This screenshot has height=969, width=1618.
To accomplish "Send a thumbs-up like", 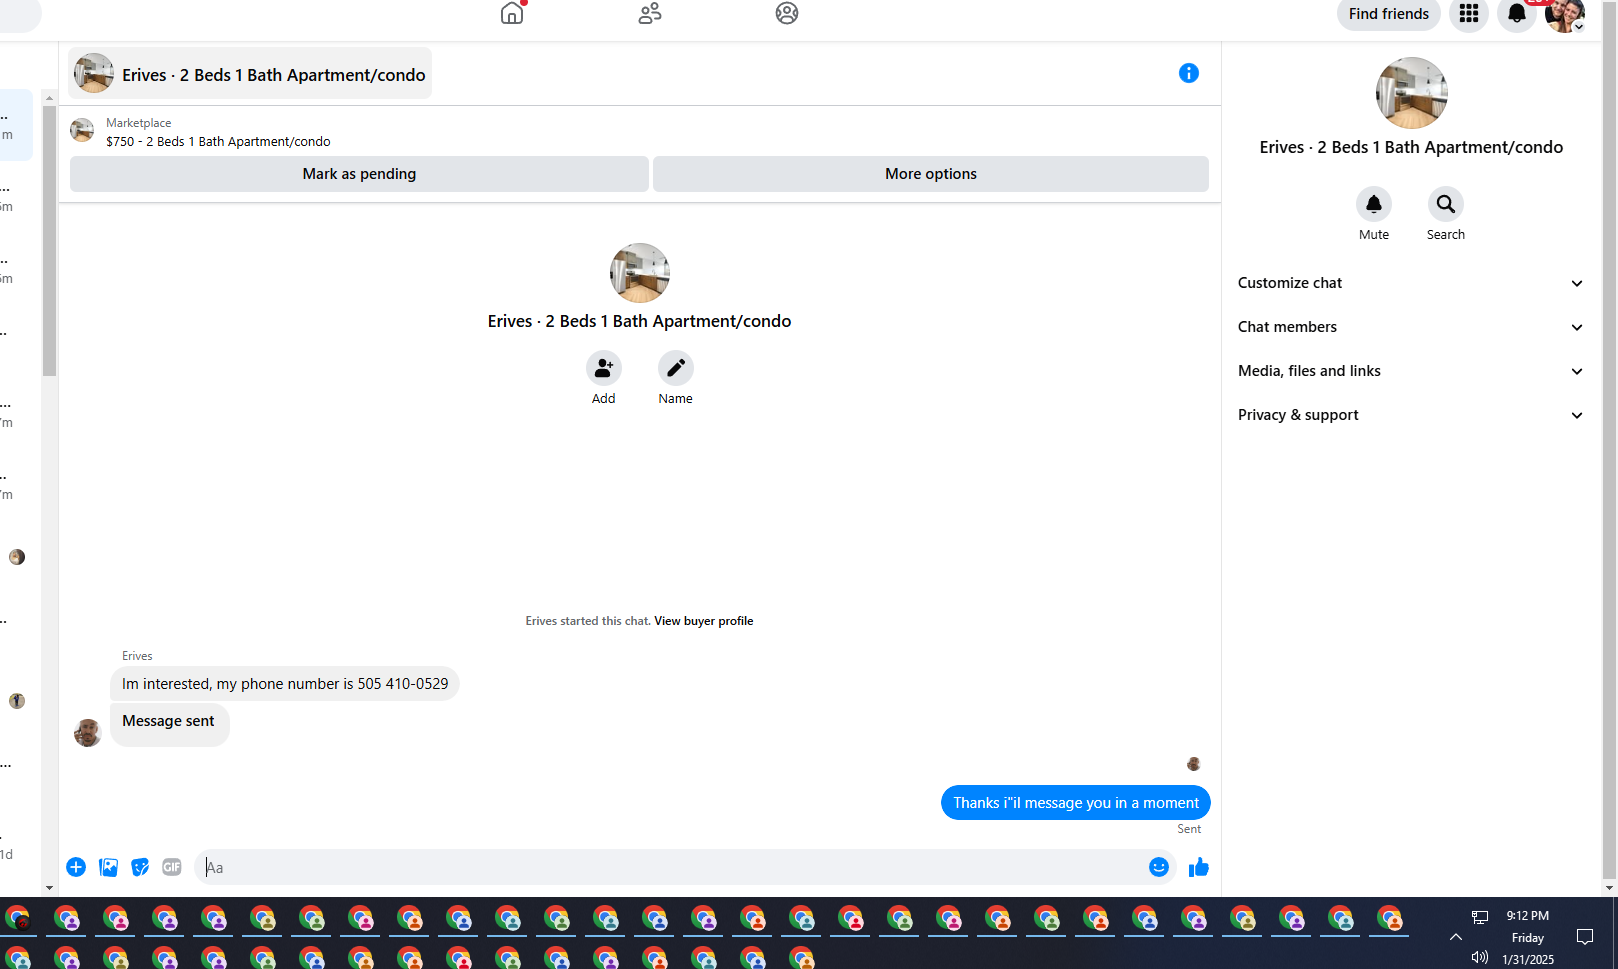I will 1199,867.
